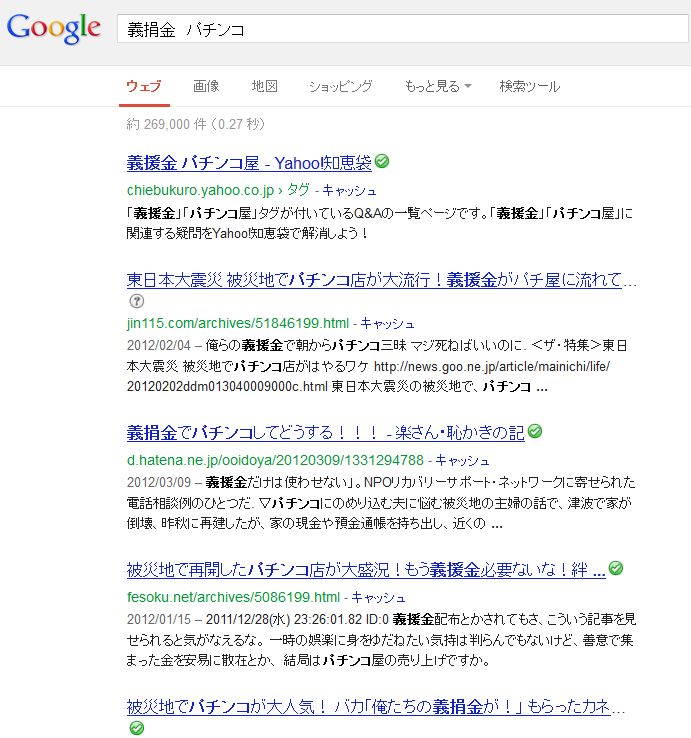Click the fesoku.net/archives/5086199.html URL text
The height and width of the screenshot is (738, 691).
233,597
